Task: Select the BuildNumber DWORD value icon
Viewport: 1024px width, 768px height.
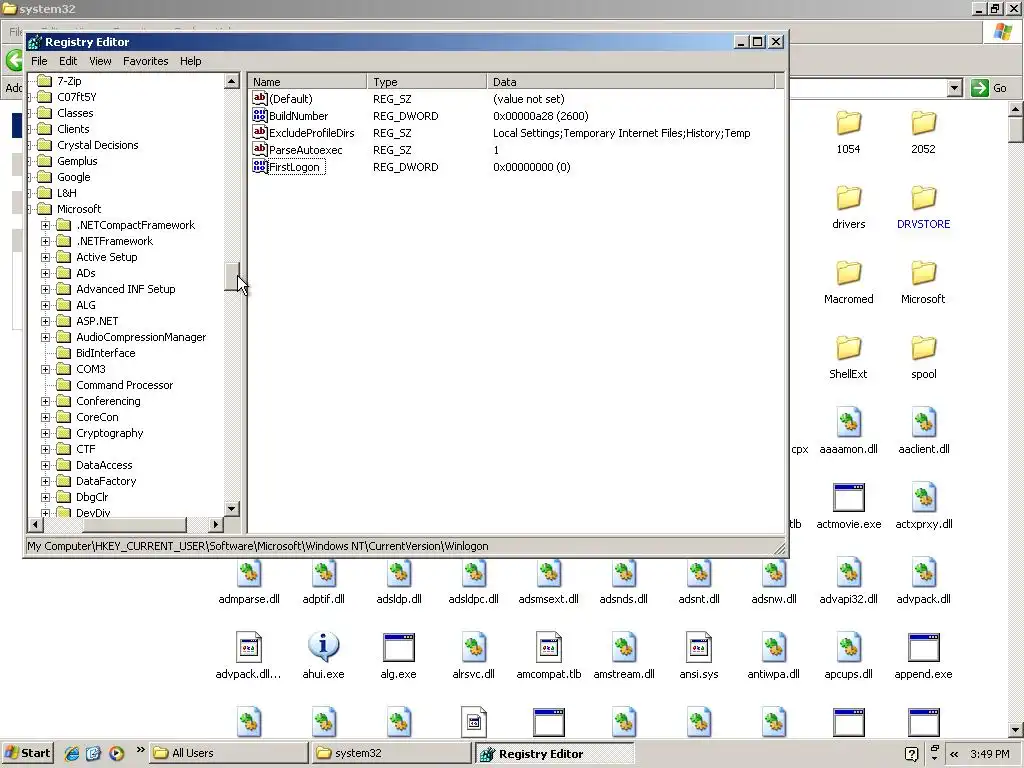Action: [x=260, y=116]
